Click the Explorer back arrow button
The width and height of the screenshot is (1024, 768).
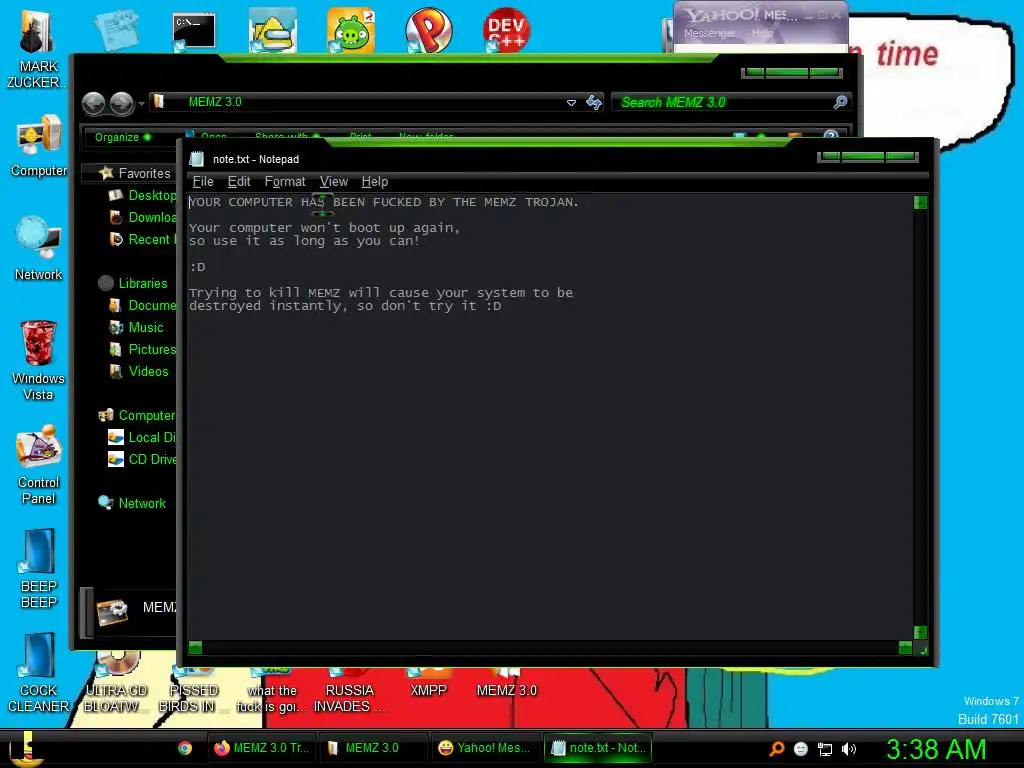(x=93, y=103)
